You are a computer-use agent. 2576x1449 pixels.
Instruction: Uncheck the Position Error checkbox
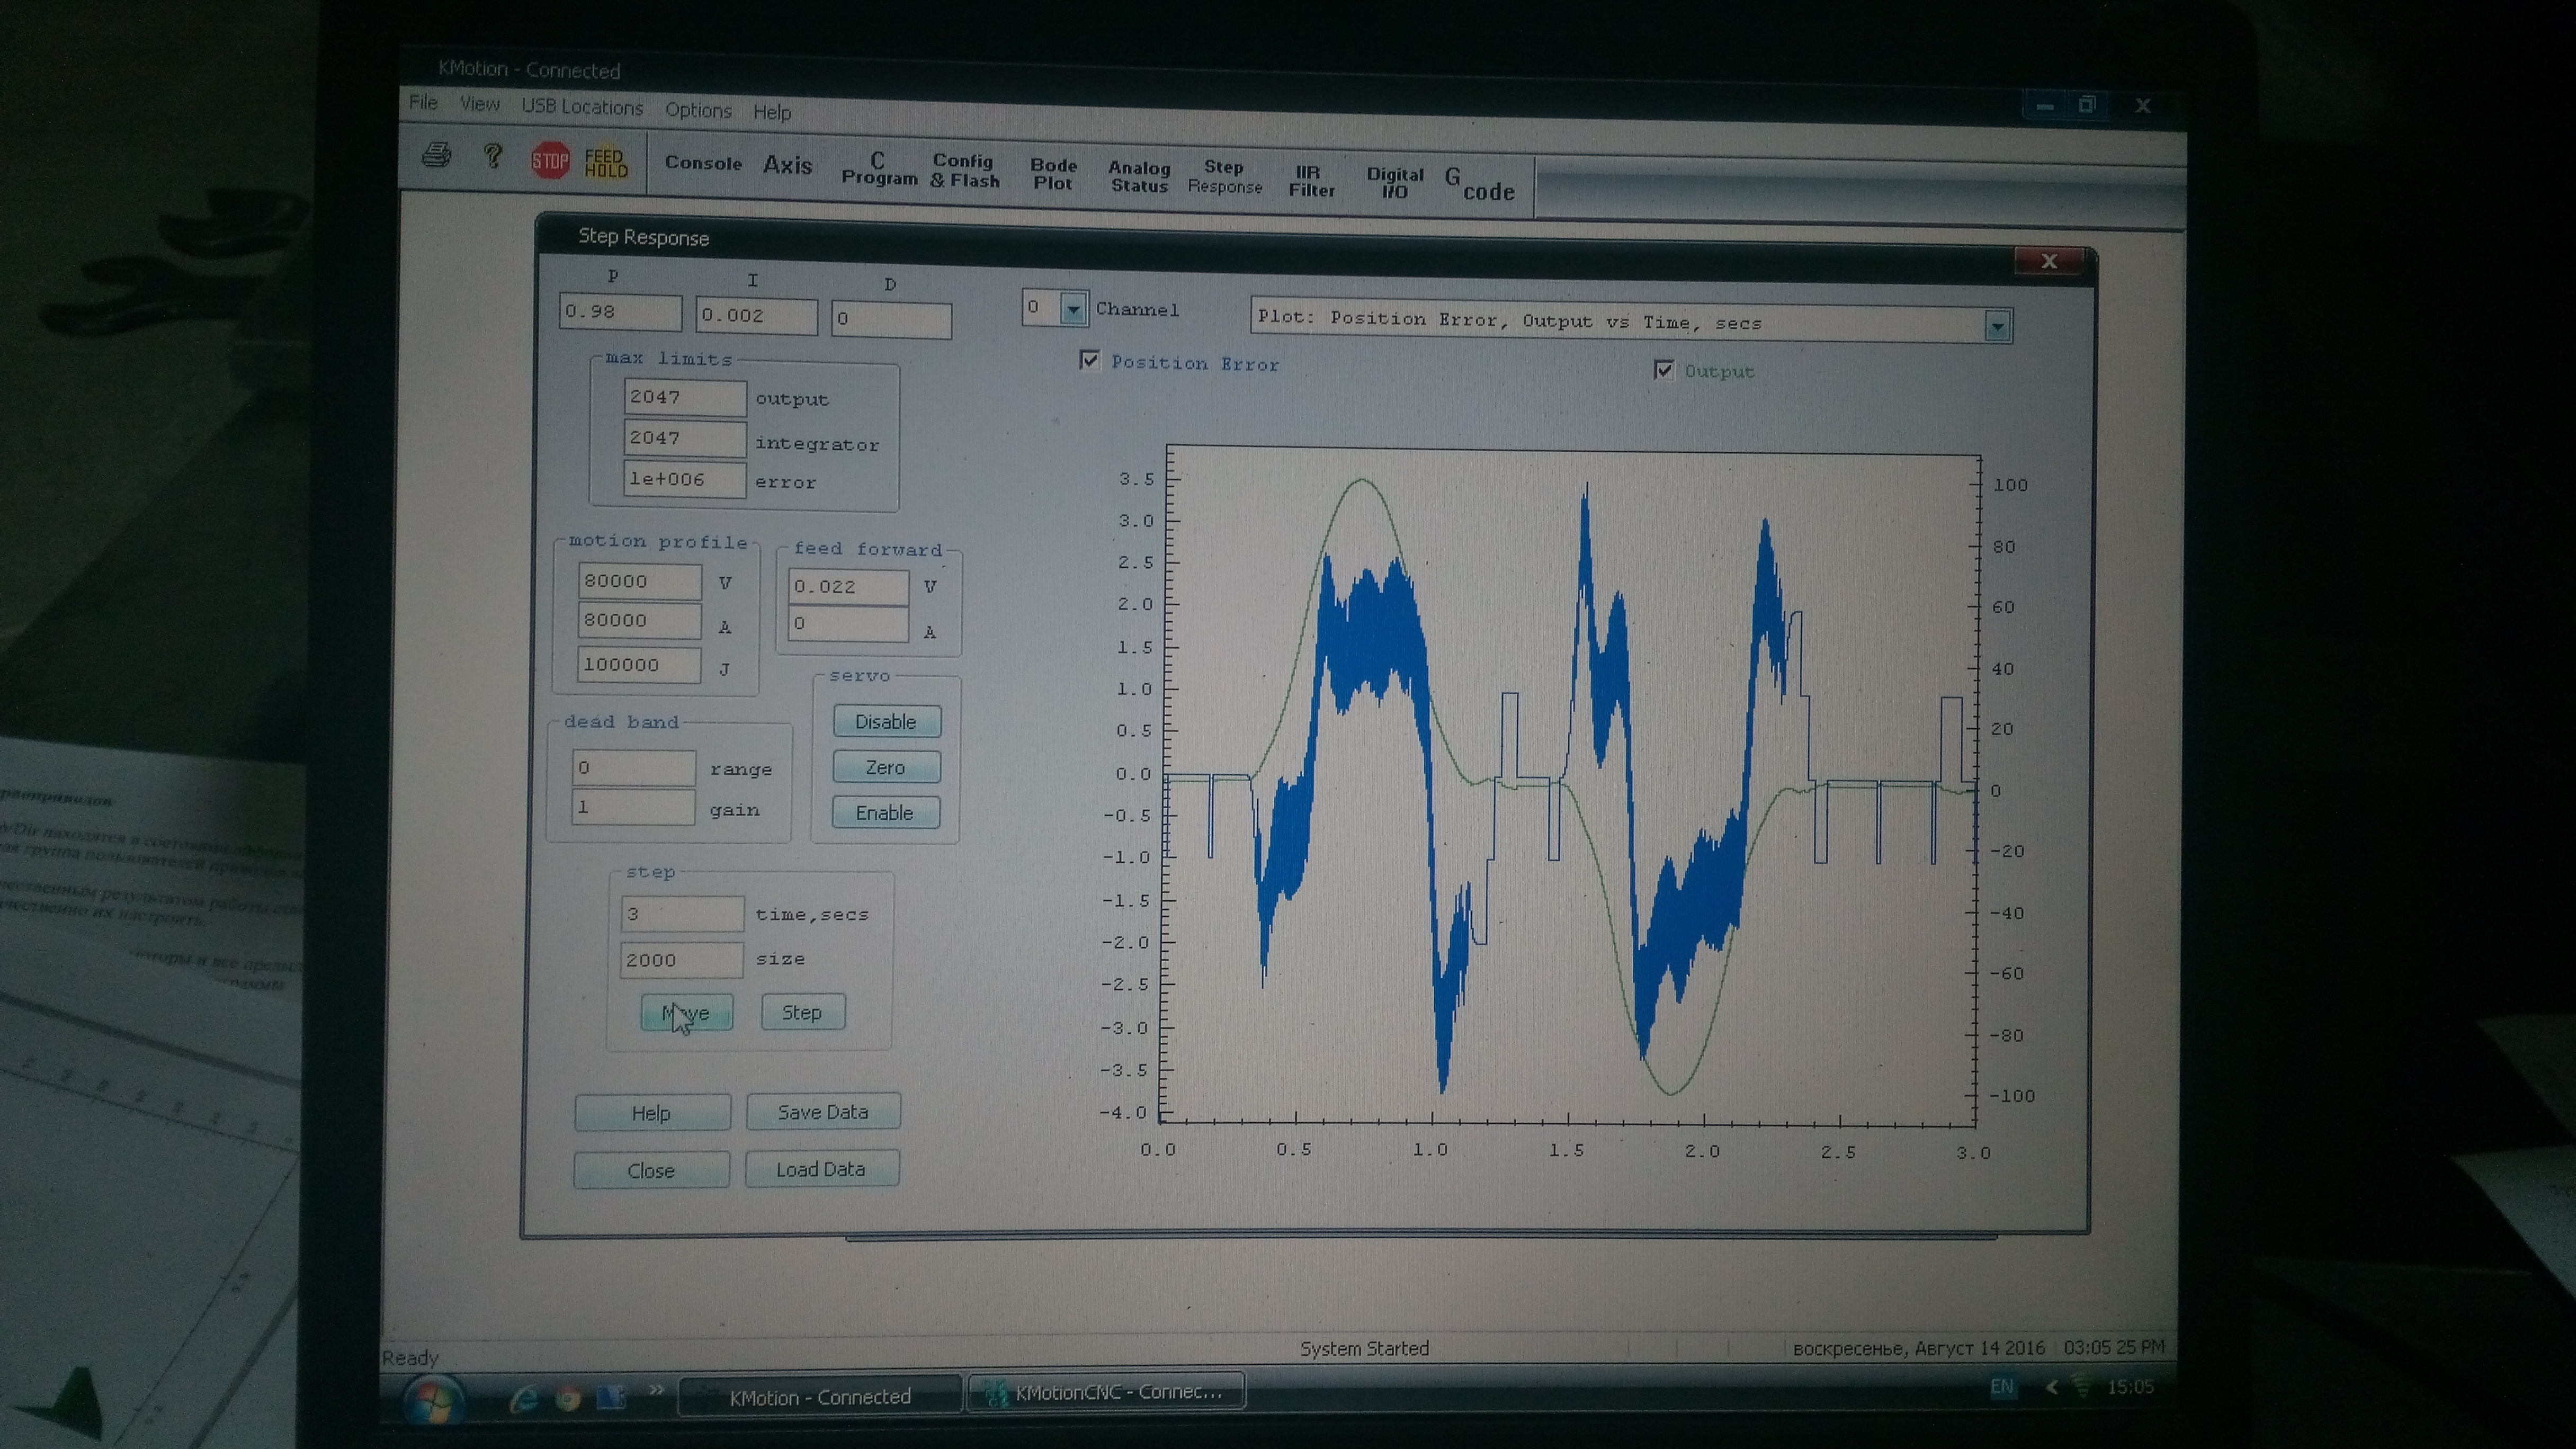pos(1090,360)
